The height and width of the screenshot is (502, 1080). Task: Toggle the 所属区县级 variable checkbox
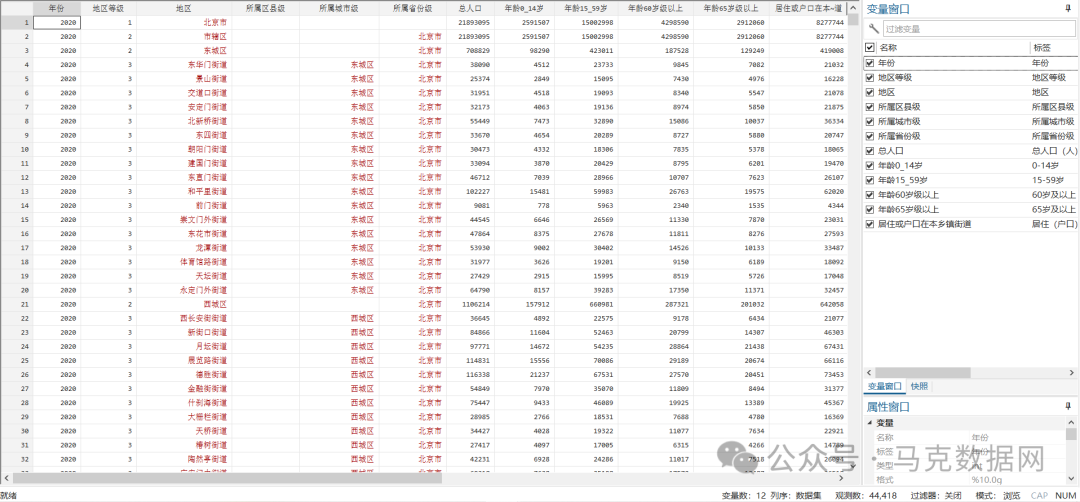870,107
